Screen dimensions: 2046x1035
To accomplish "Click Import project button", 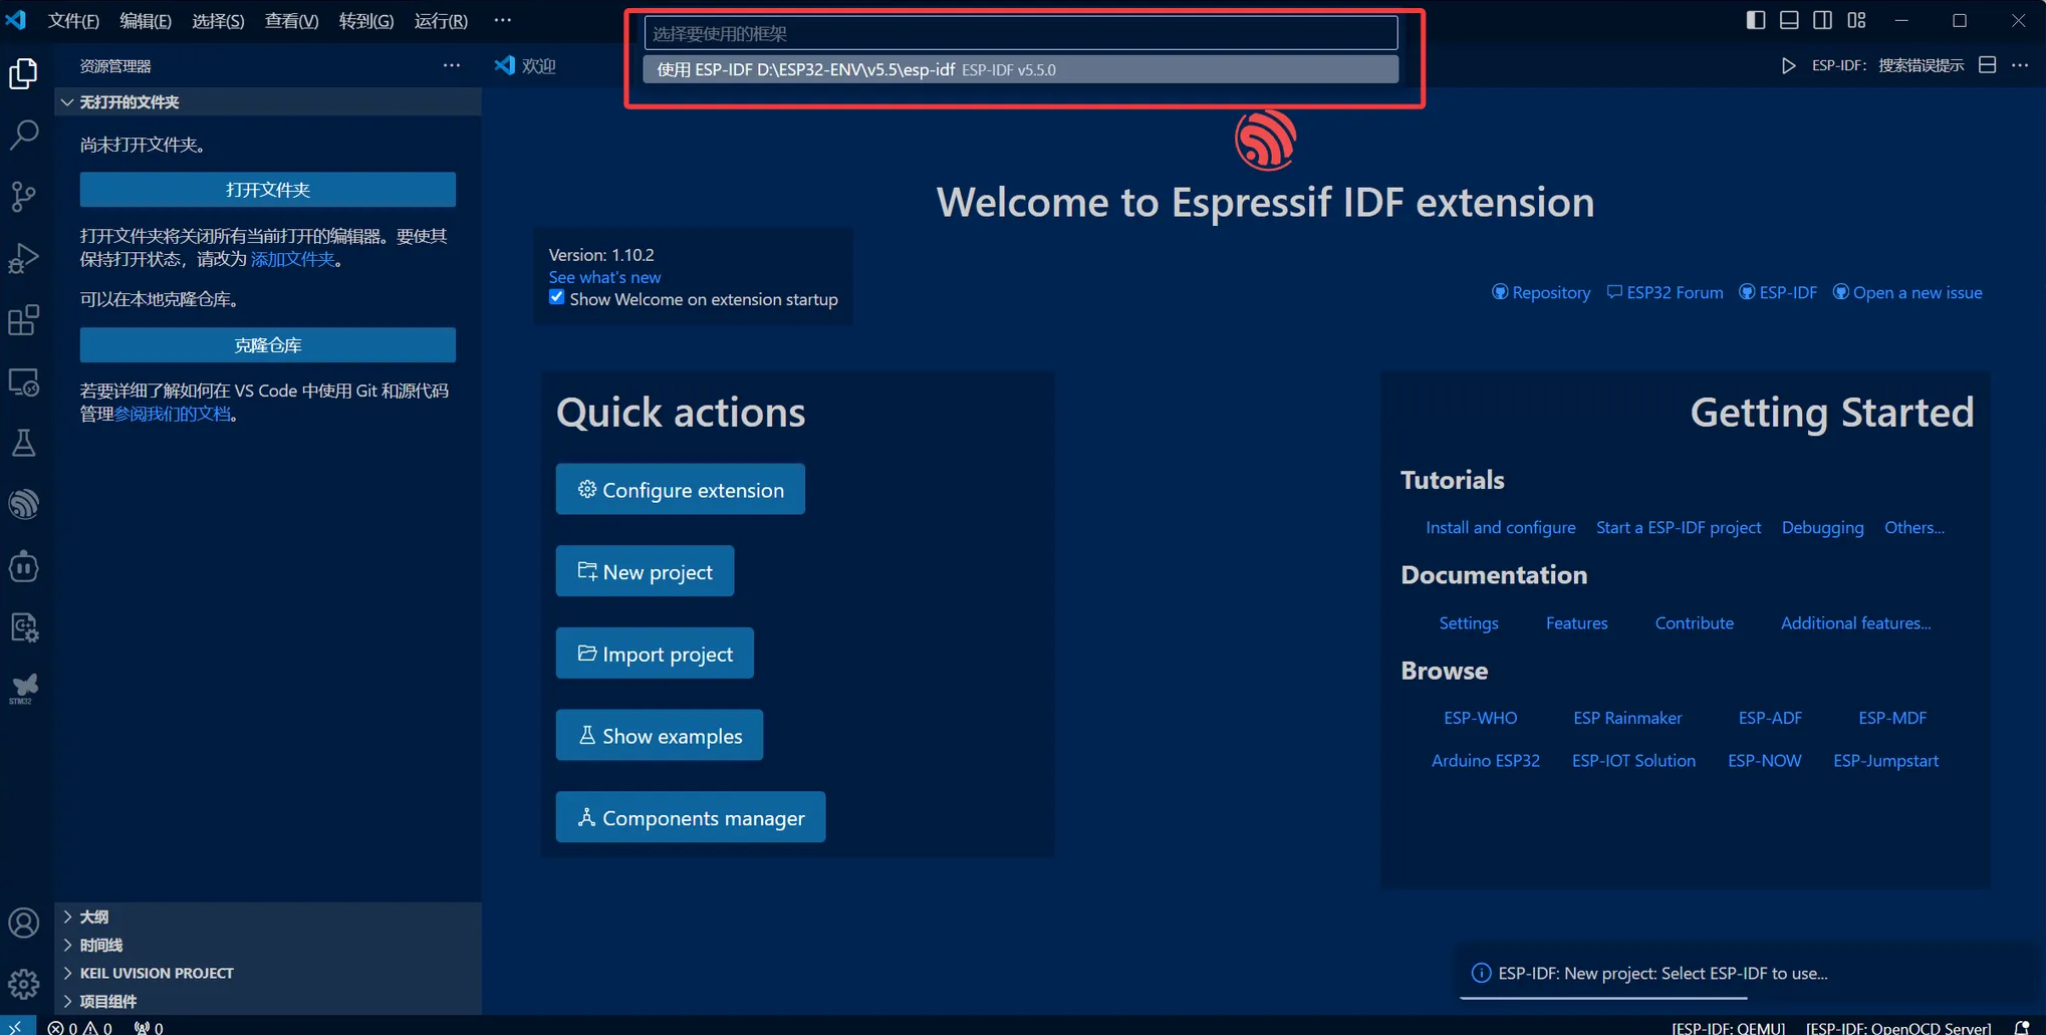I will pos(655,653).
